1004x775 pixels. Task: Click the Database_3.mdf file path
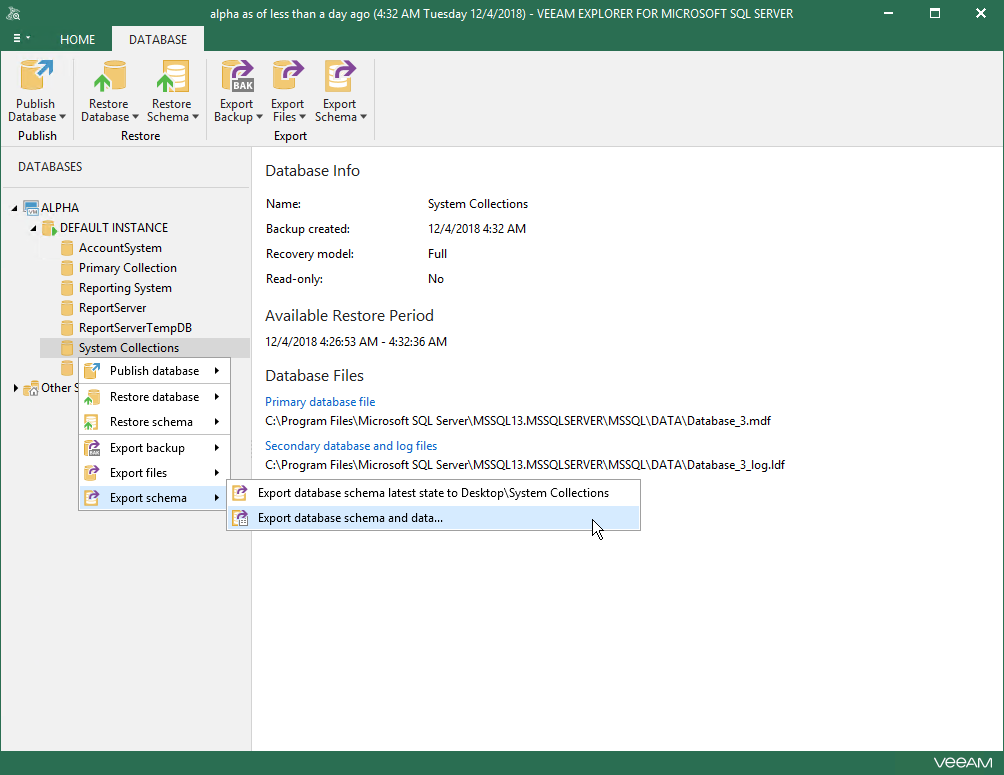[x=518, y=421]
